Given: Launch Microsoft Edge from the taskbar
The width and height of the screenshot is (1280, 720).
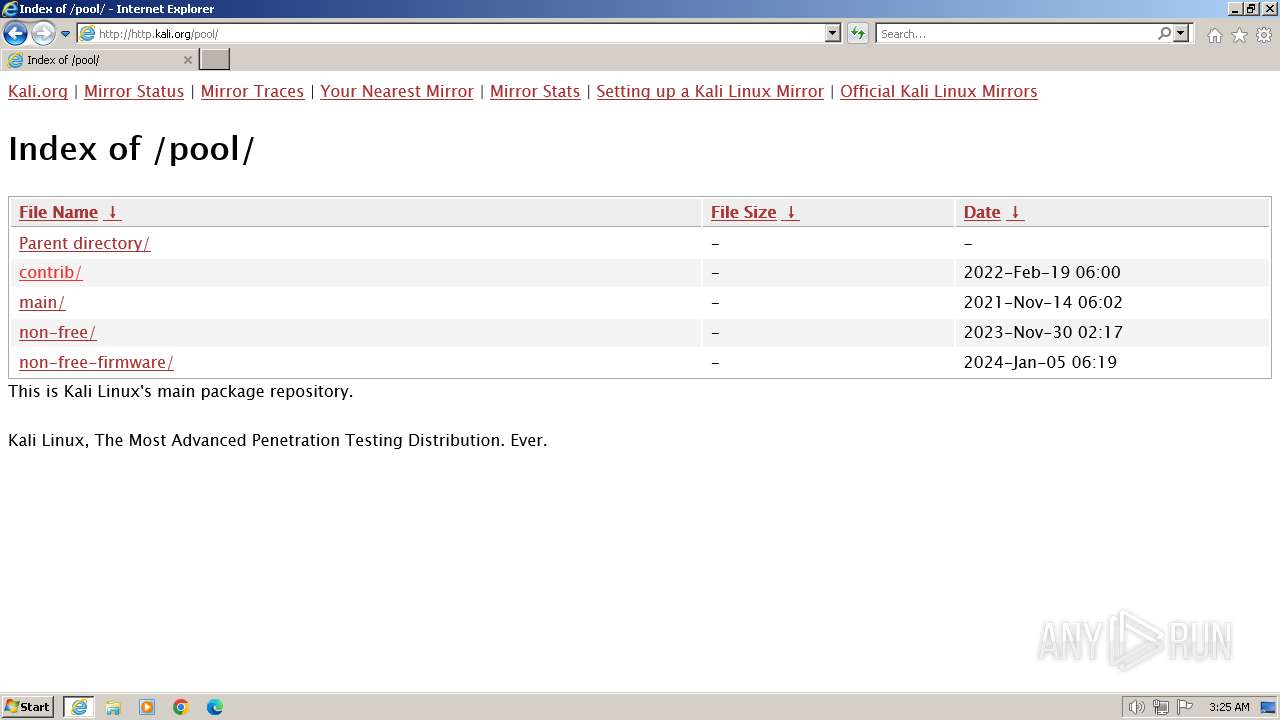Looking at the screenshot, I should point(215,707).
